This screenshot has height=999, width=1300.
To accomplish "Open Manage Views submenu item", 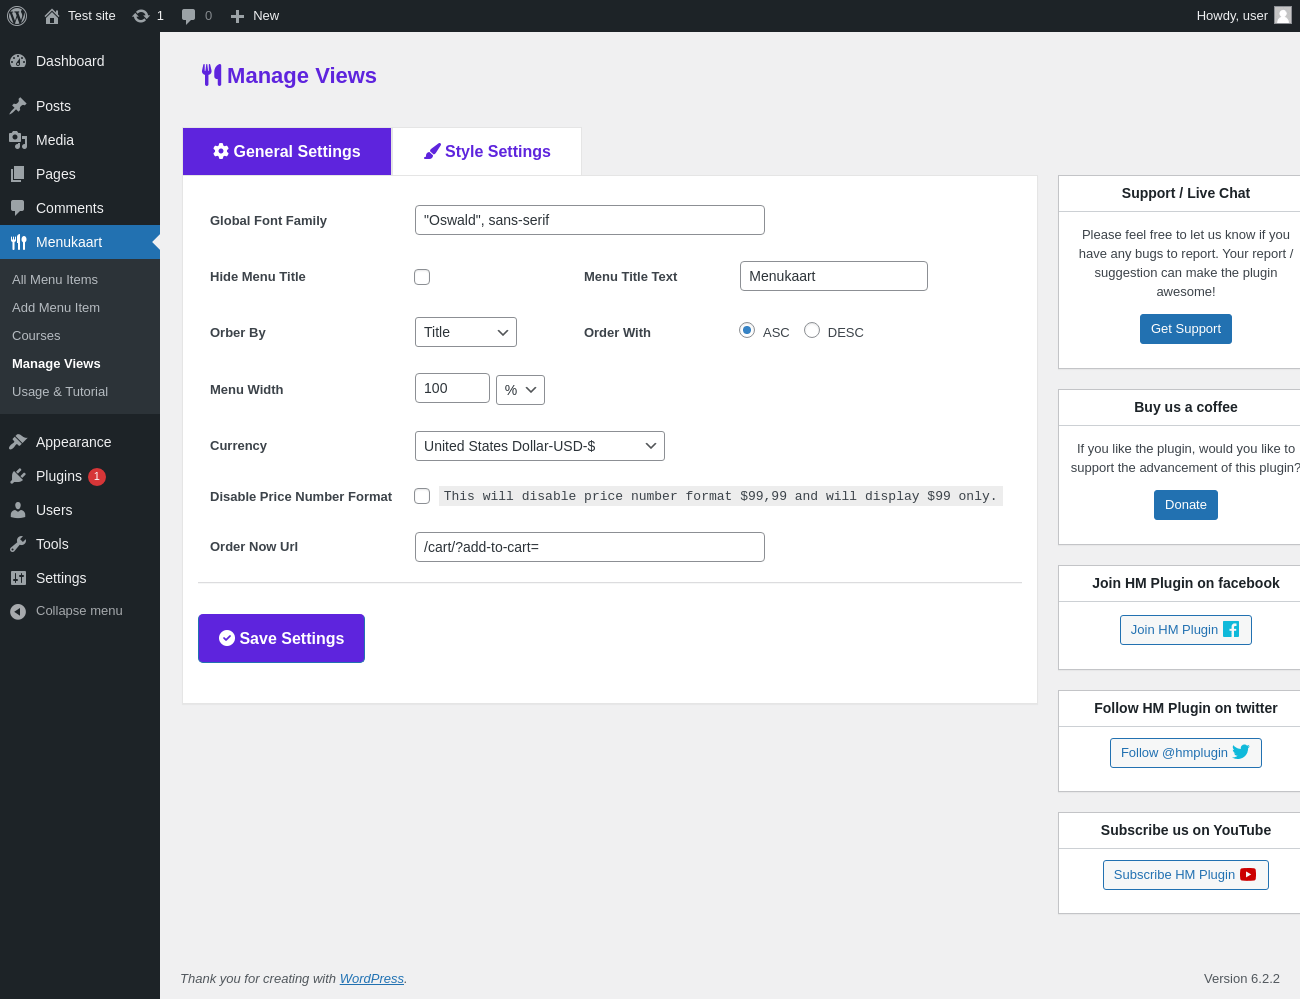I will tap(56, 364).
